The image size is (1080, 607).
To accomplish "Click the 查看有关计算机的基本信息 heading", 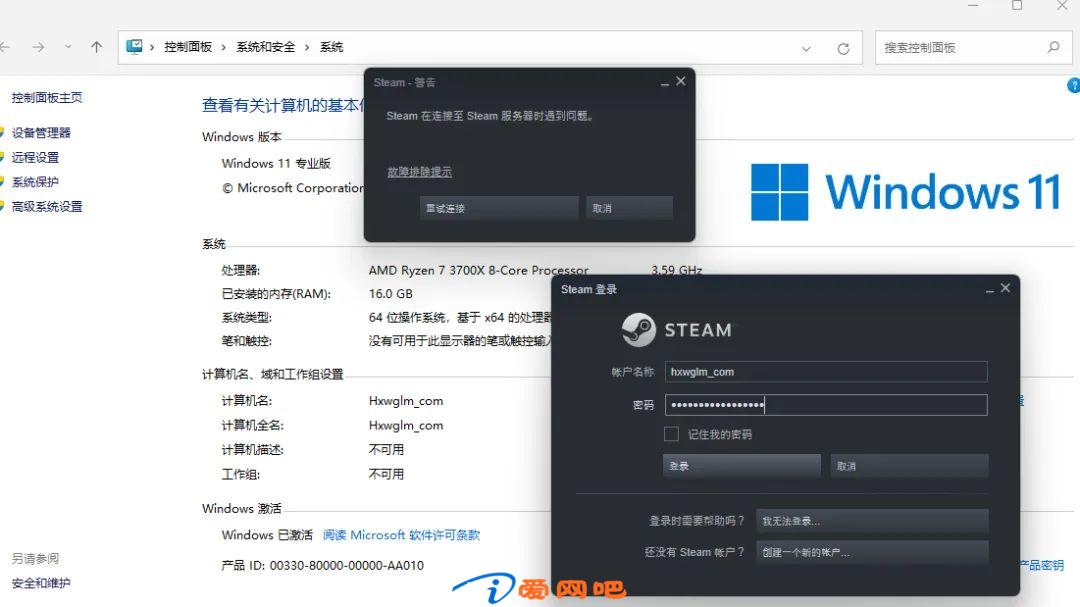I will click(283, 105).
